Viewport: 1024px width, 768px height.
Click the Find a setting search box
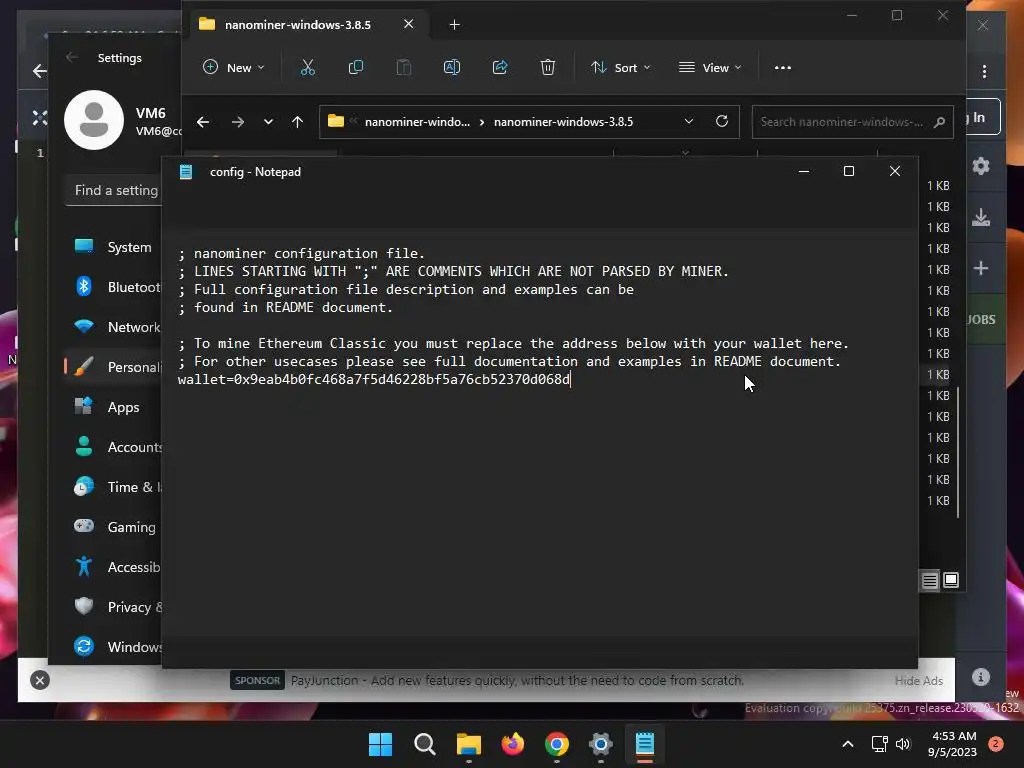click(x=114, y=190)
